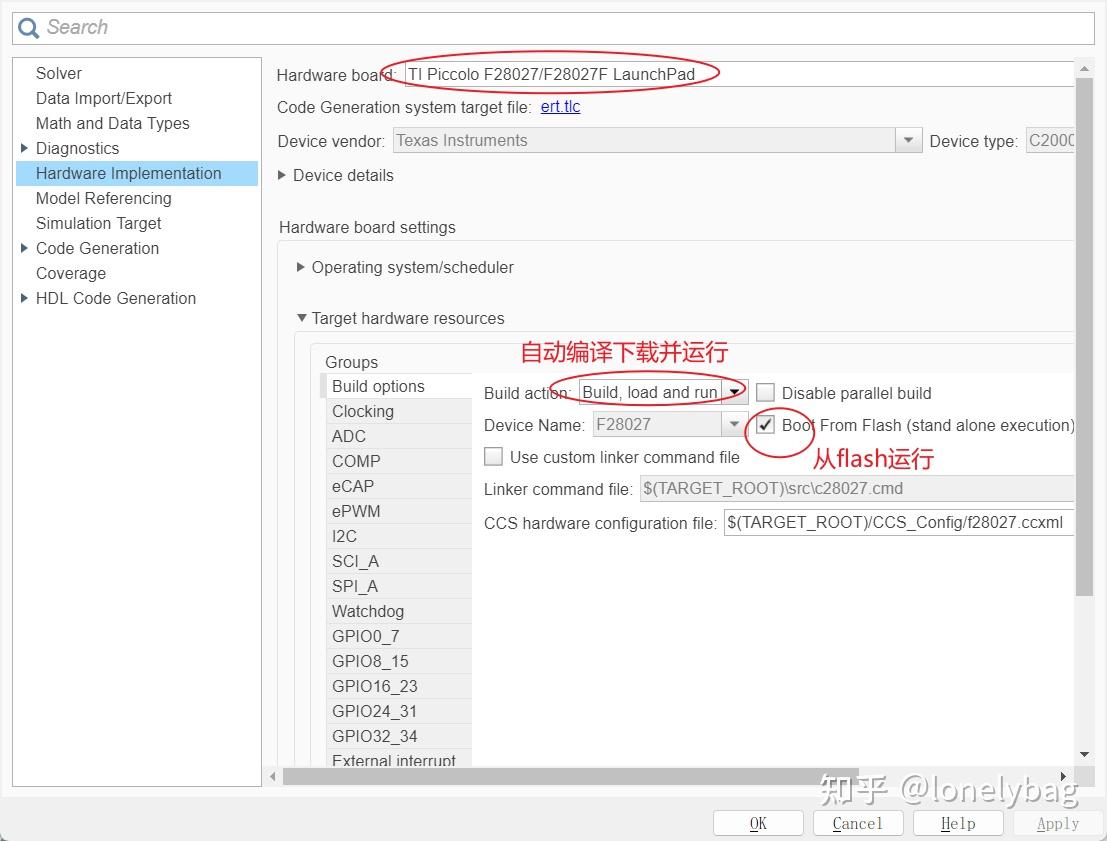Open the ert.tlc target file link
Image resolution: width=1107 pixels, height=841 pixels.
click(561, 107)
